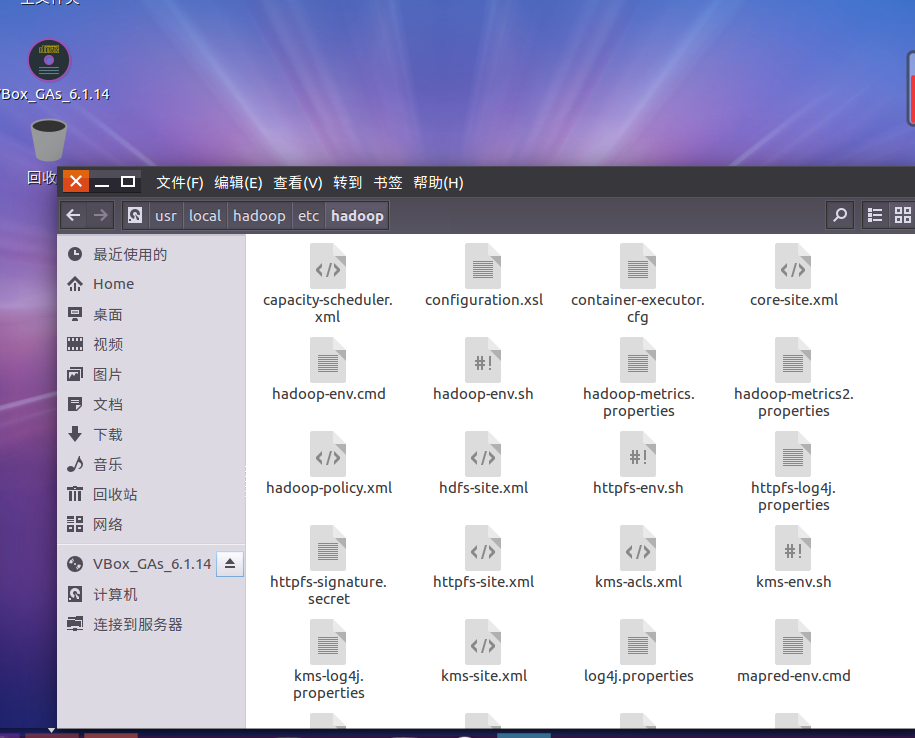Image resolution: width=915 pixels, height=738 pixels.
Task: Select core-site.xml file icon
Action: click(793, 266)
